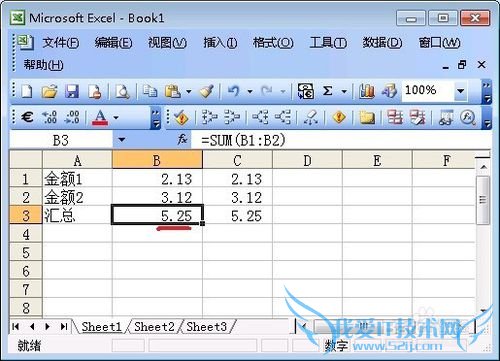This screenshot has height=361, width=500.
Task: Save the workbook with the floppy icon
Action: [x=72, y=91]
